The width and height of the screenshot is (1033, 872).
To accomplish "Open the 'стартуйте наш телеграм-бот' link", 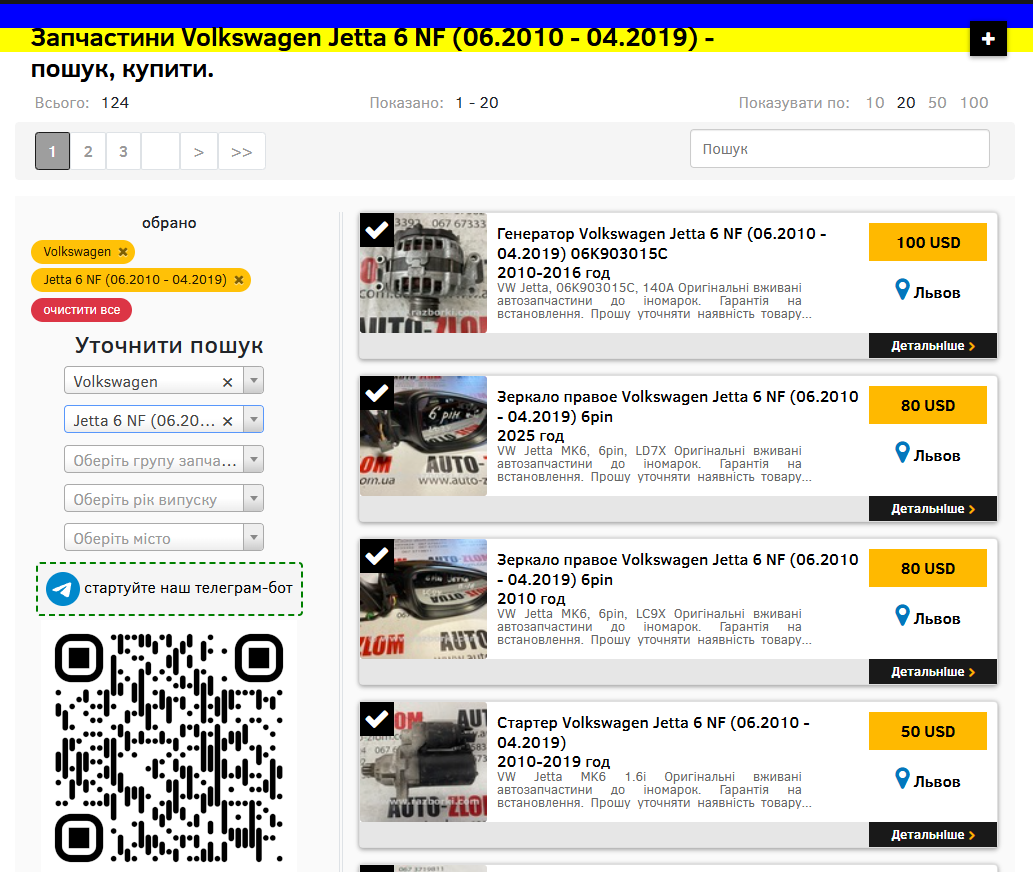I will 188,588.
